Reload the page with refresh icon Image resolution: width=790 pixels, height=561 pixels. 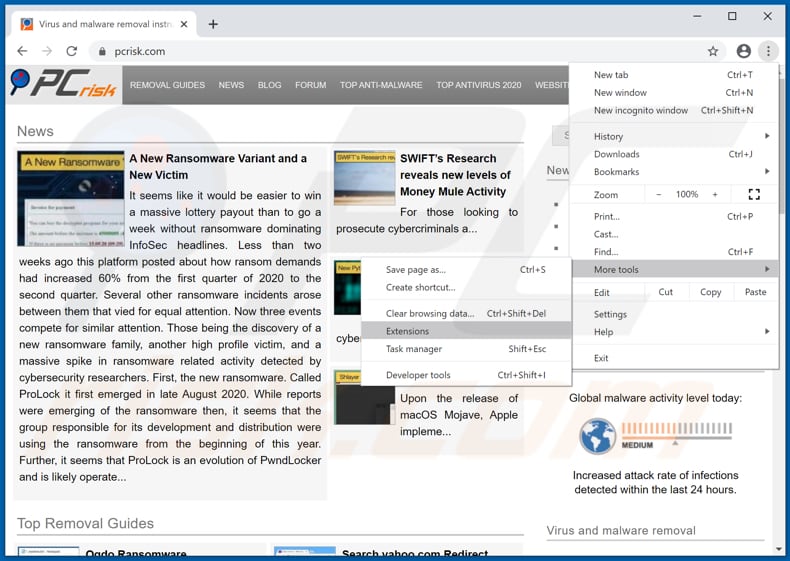(72, 51)
